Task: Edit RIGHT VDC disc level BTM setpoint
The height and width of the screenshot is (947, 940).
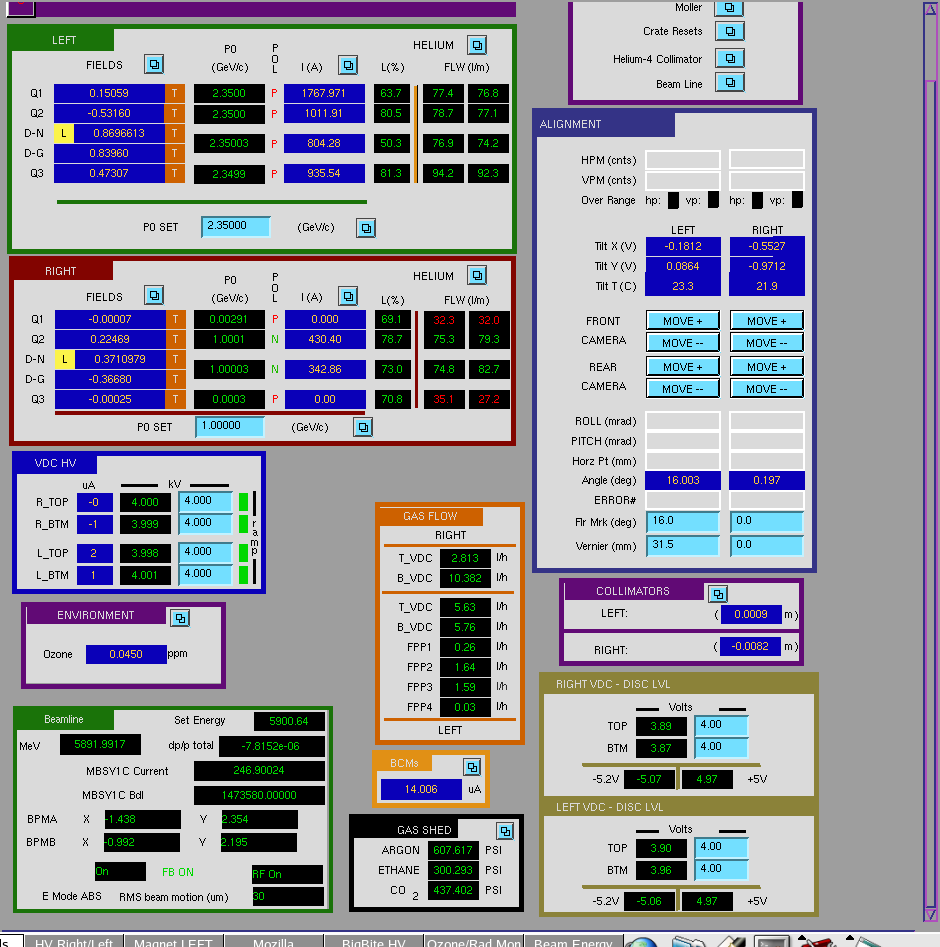Action: click(721, 747)
